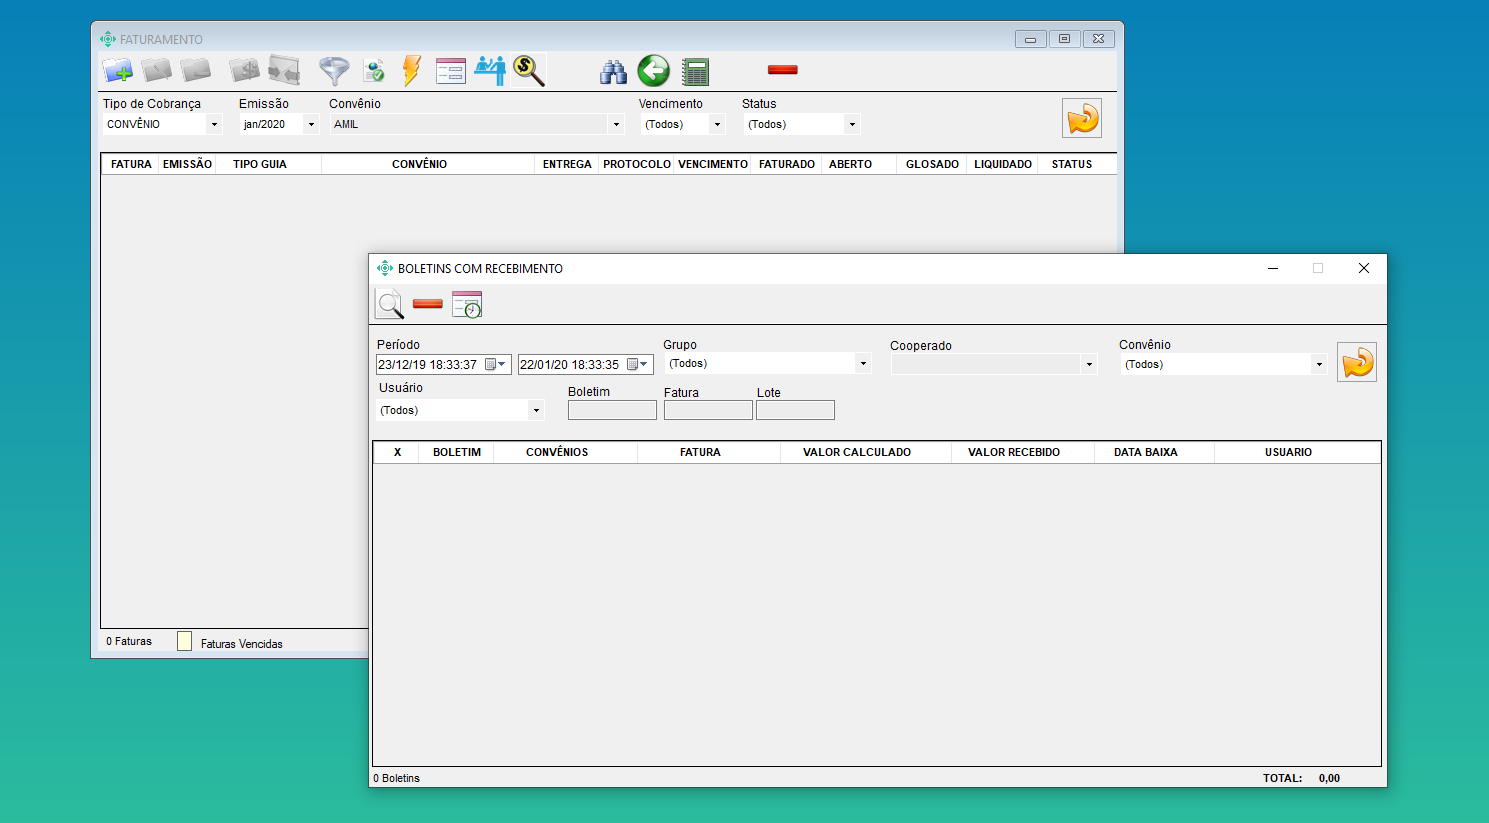Click the orange refresh button in Boletins window
The height and width of the screenshot is (823, 1489).
pos(1357,362)
